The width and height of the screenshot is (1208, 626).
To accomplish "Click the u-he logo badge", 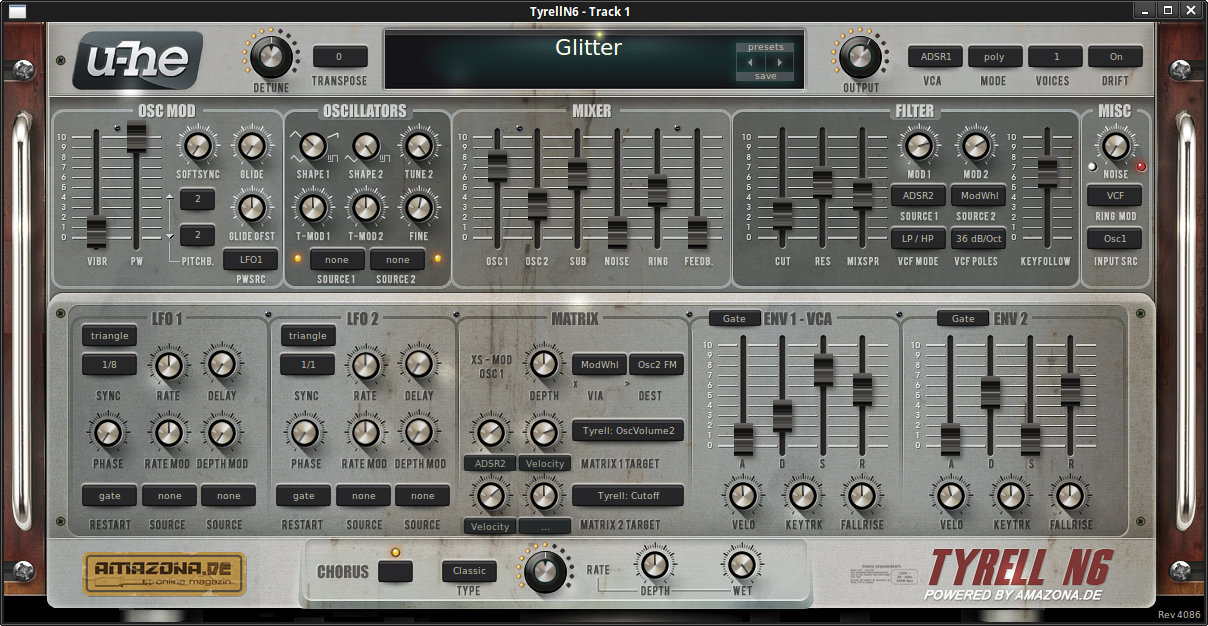I will [137, 59].
